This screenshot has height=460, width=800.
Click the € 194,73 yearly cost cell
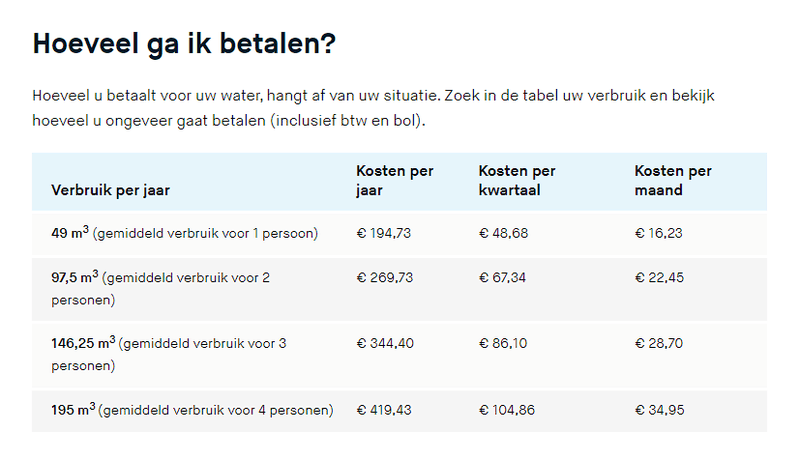coord(384,233)
